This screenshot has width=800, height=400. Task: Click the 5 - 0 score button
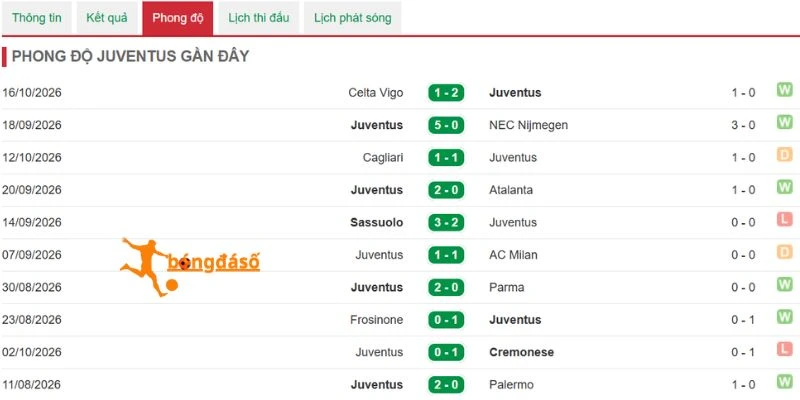click(446, 125)
